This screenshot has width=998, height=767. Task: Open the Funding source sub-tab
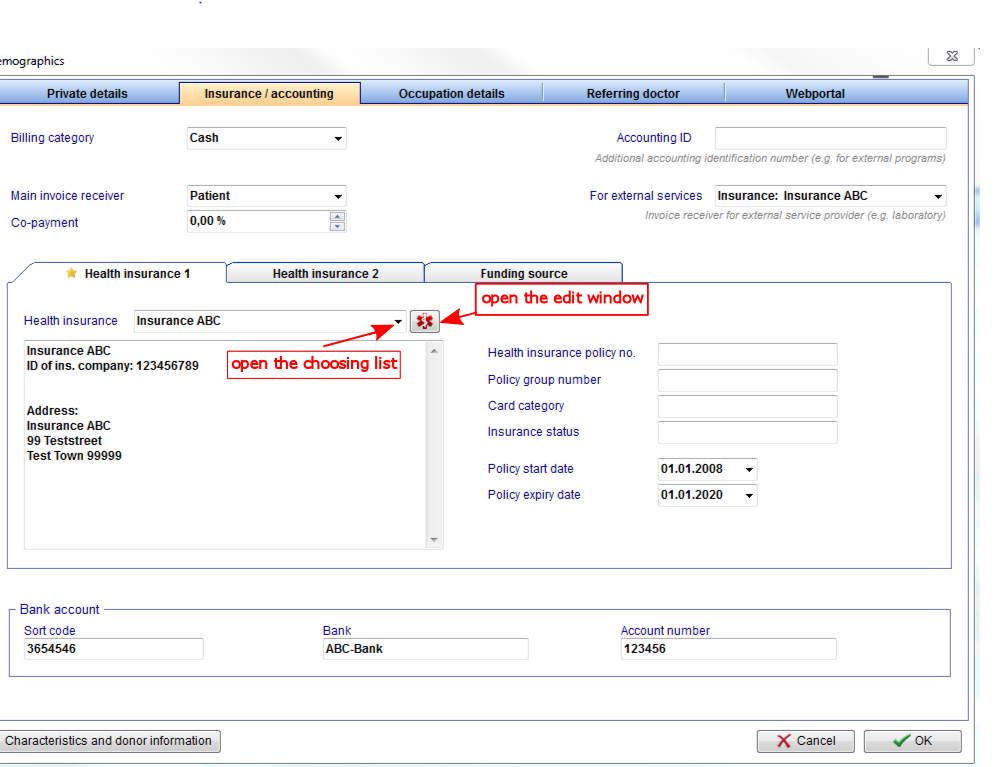click(x=524, y=273)
